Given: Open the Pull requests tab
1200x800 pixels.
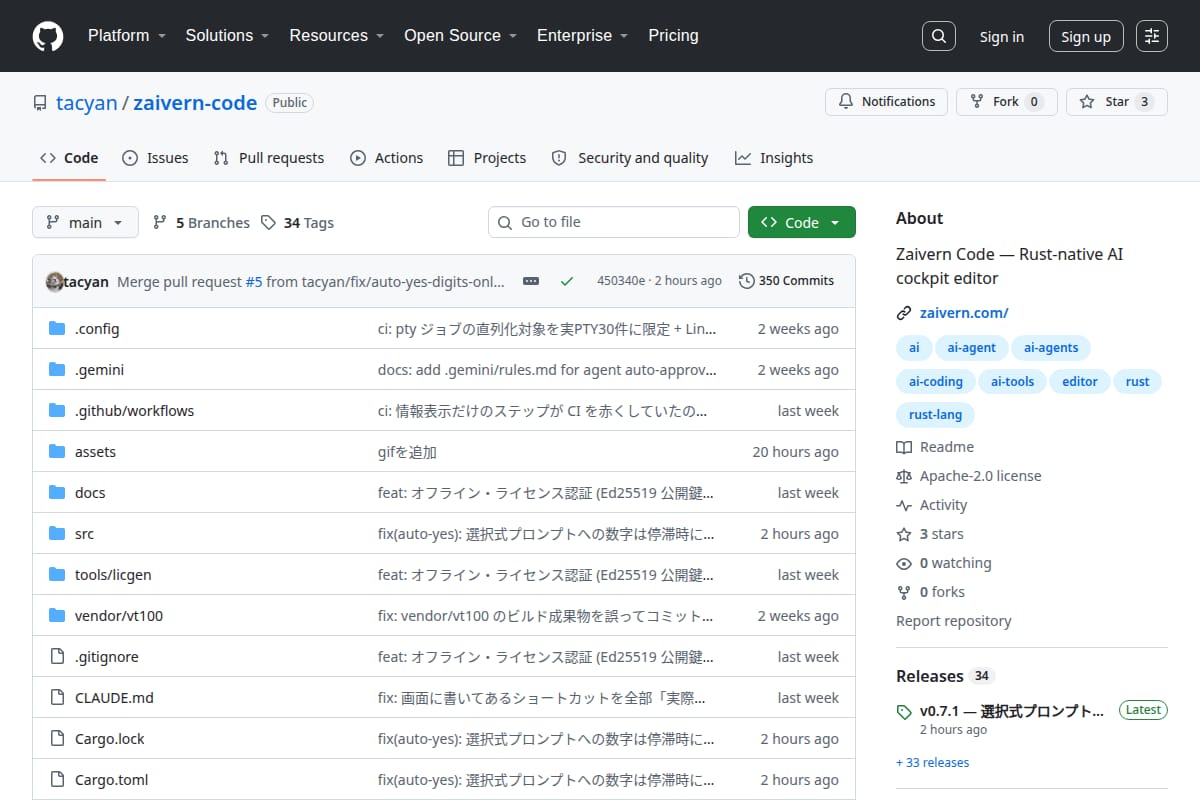Looking at the screenshot, I should 269,158.
